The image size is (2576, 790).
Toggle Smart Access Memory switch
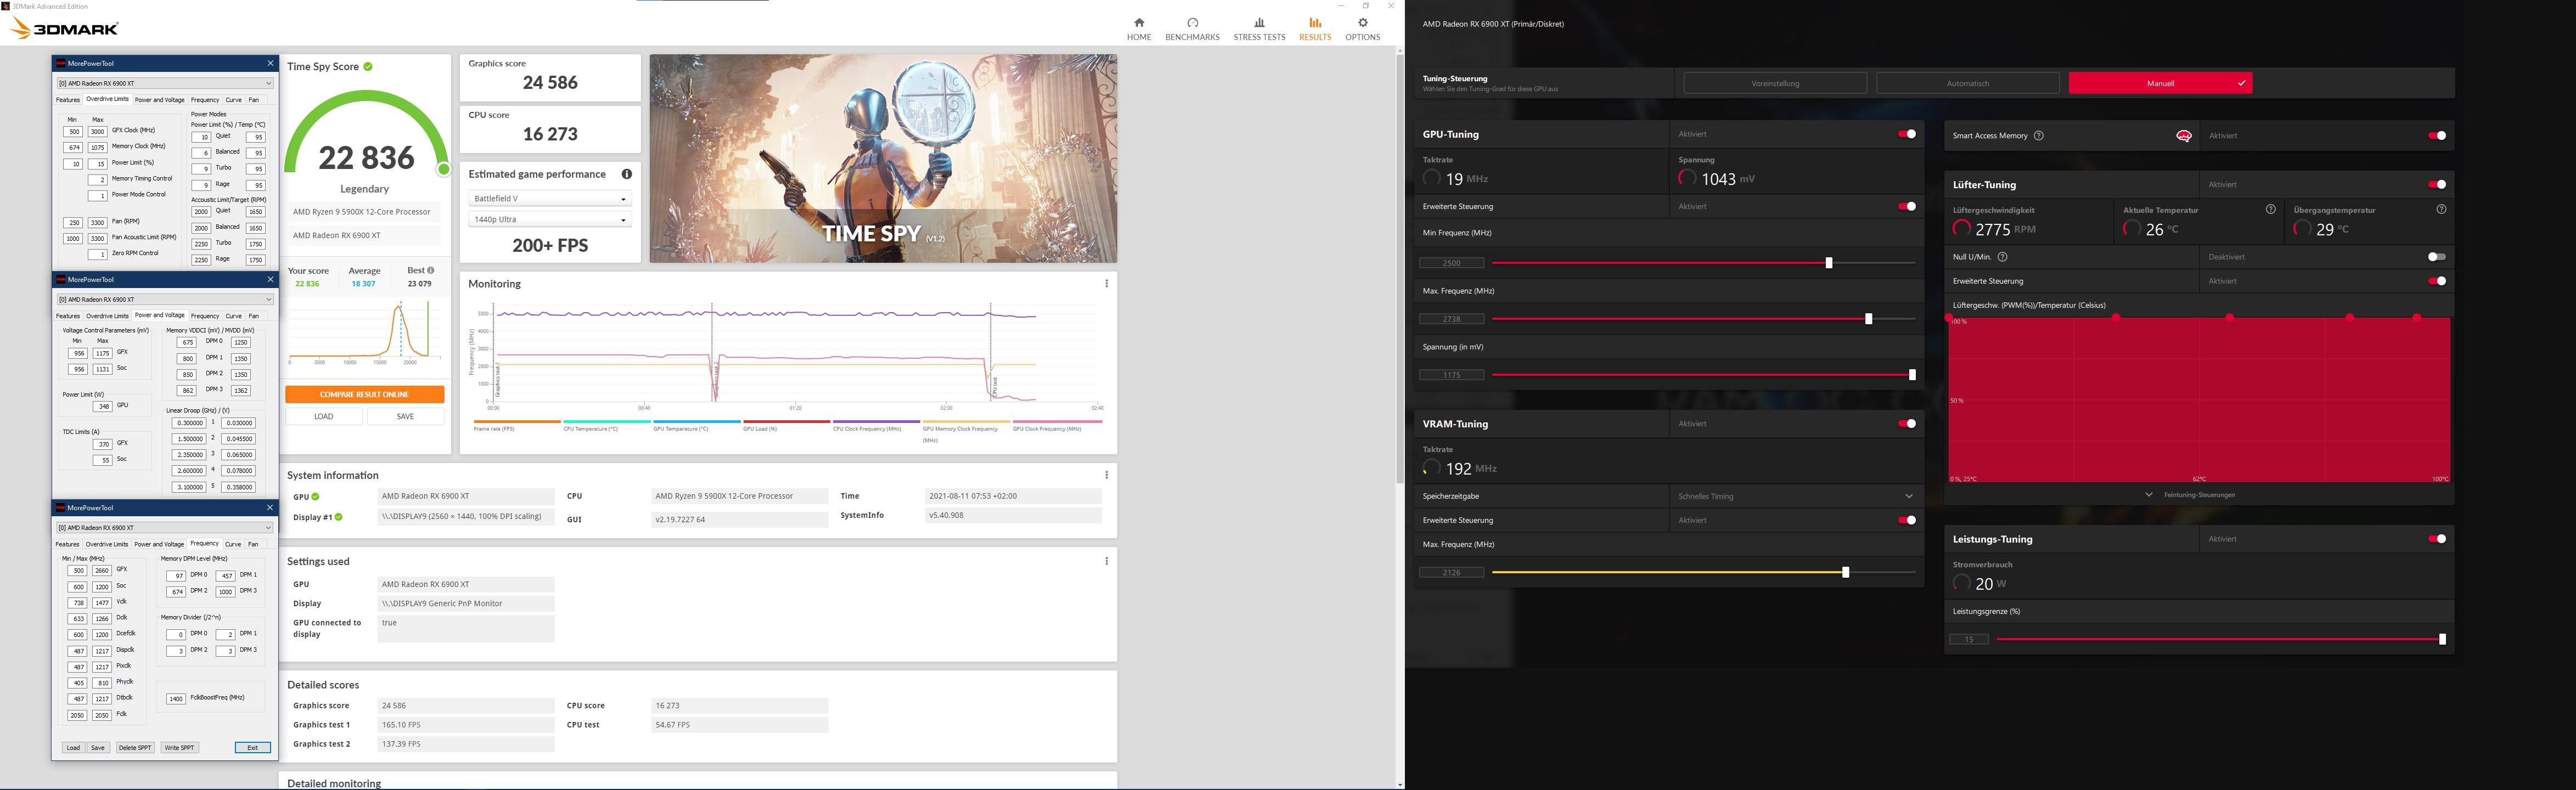pos(2437,136)
